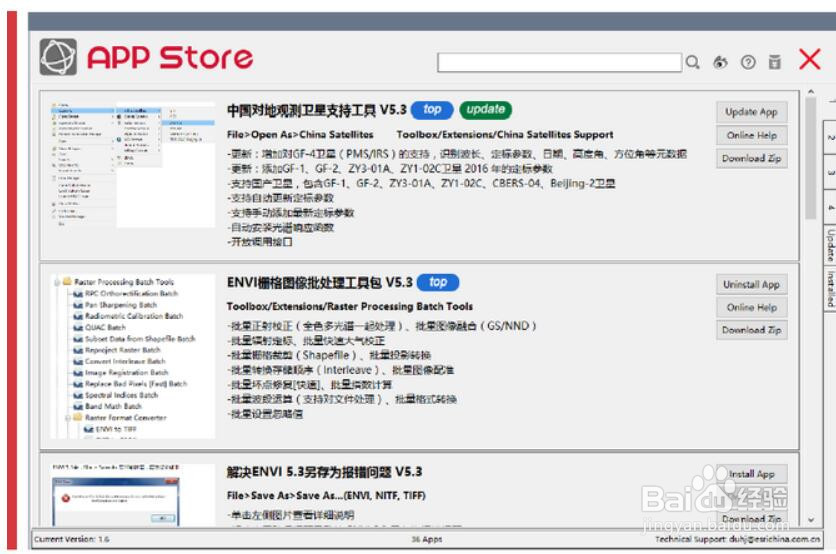Click the magnifier search icon
Screen dimensions: 836x554
[693, 62]
